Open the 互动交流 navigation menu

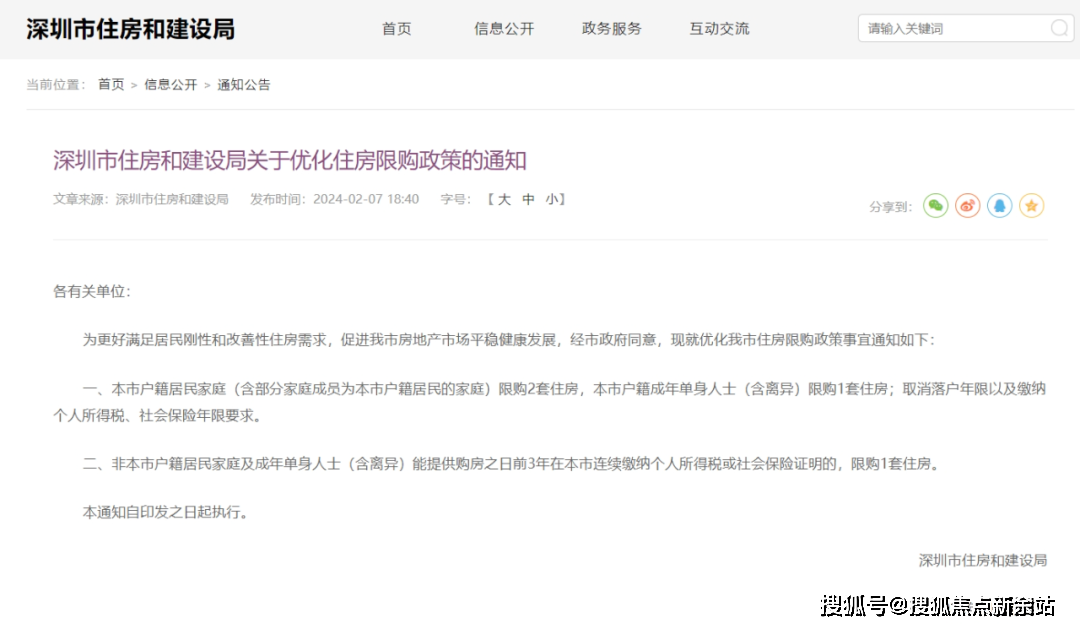719,28
